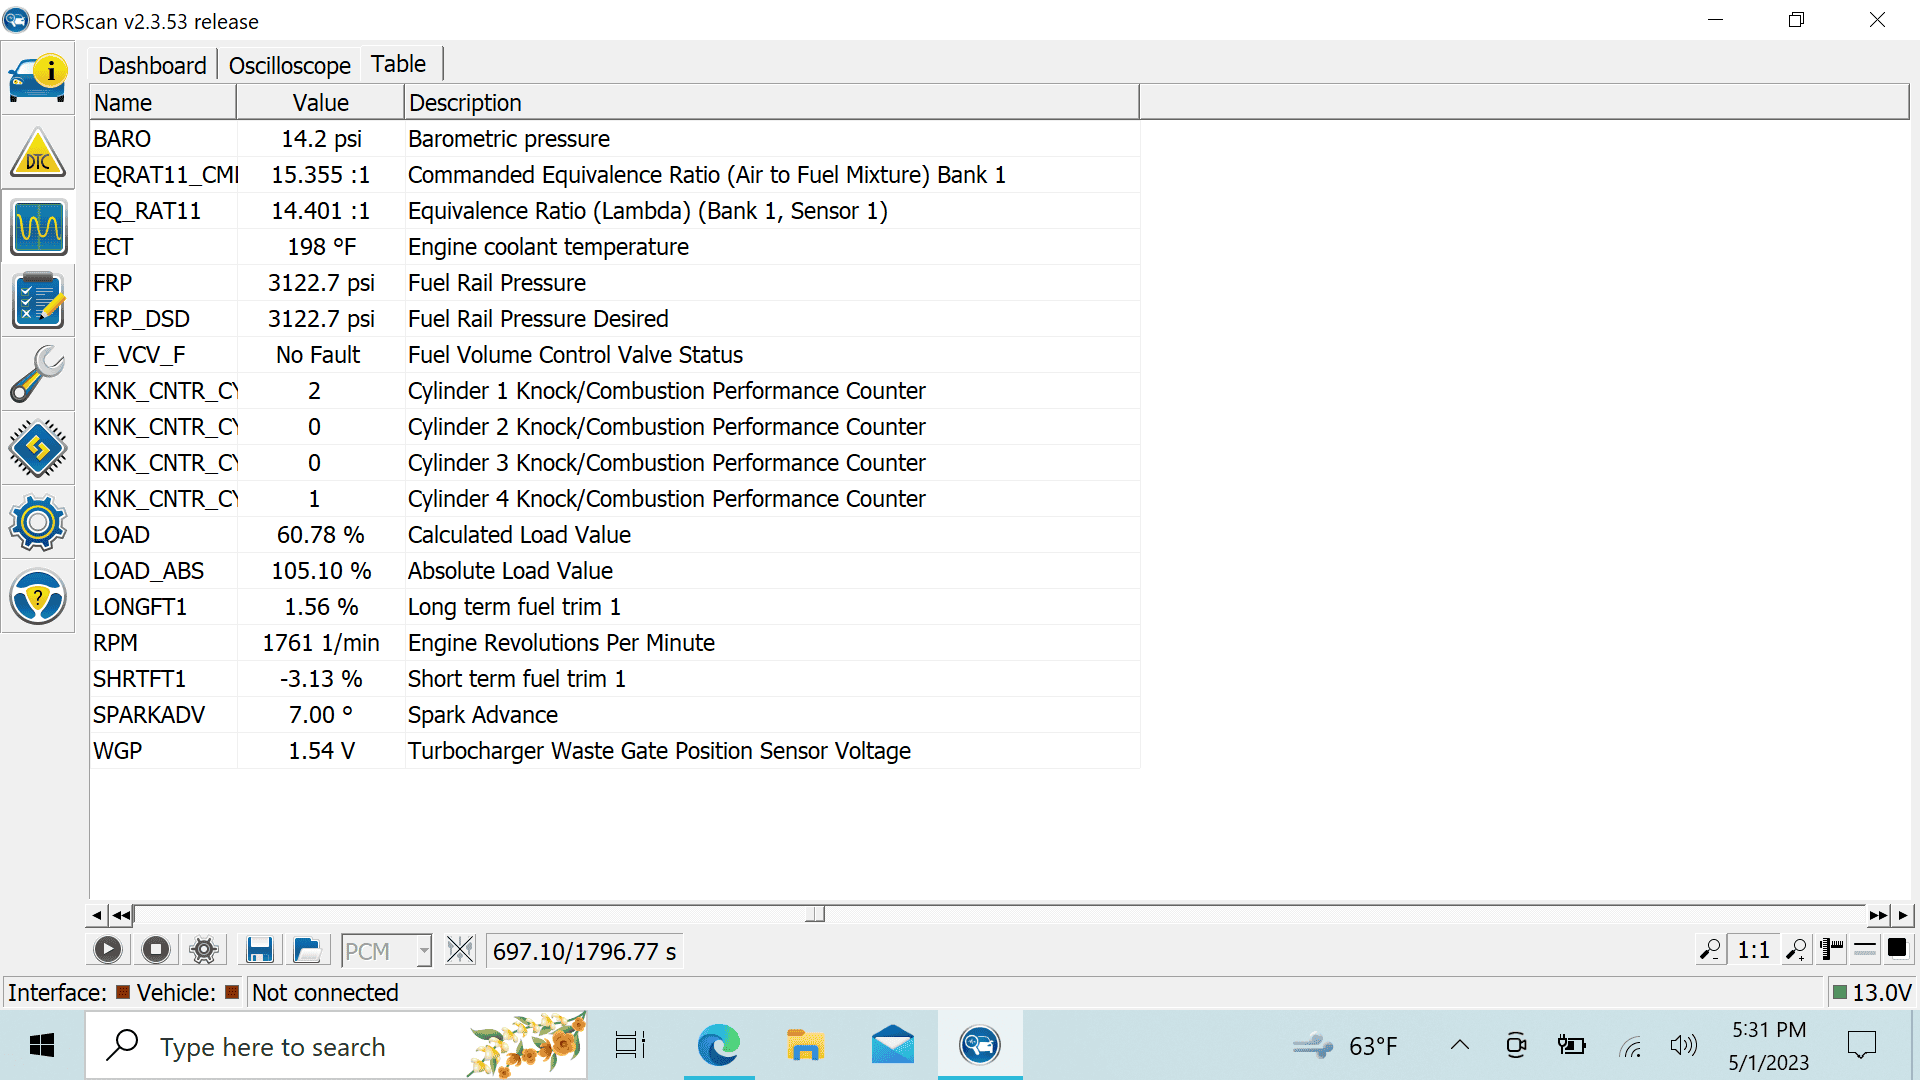Image resolution: width=1920 pixels, height=1080 pixels.
Task: Switch to the Dashboard tab
Action: (x=152, y=66)
